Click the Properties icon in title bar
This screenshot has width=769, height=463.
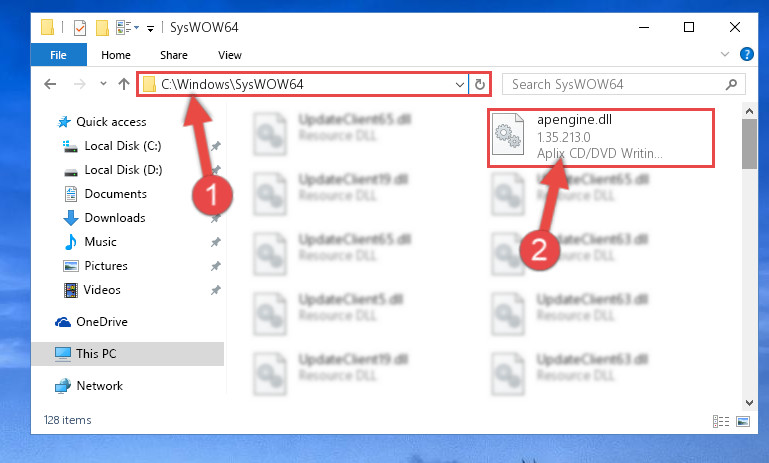tap(80, 27)
